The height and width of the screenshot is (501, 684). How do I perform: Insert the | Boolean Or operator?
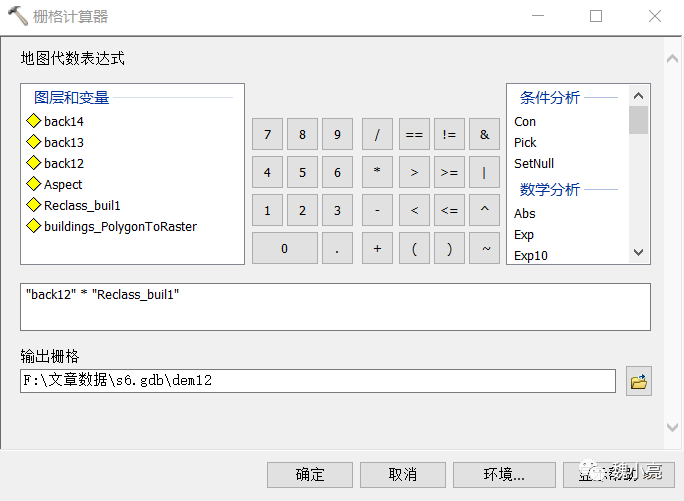(484, 172)
